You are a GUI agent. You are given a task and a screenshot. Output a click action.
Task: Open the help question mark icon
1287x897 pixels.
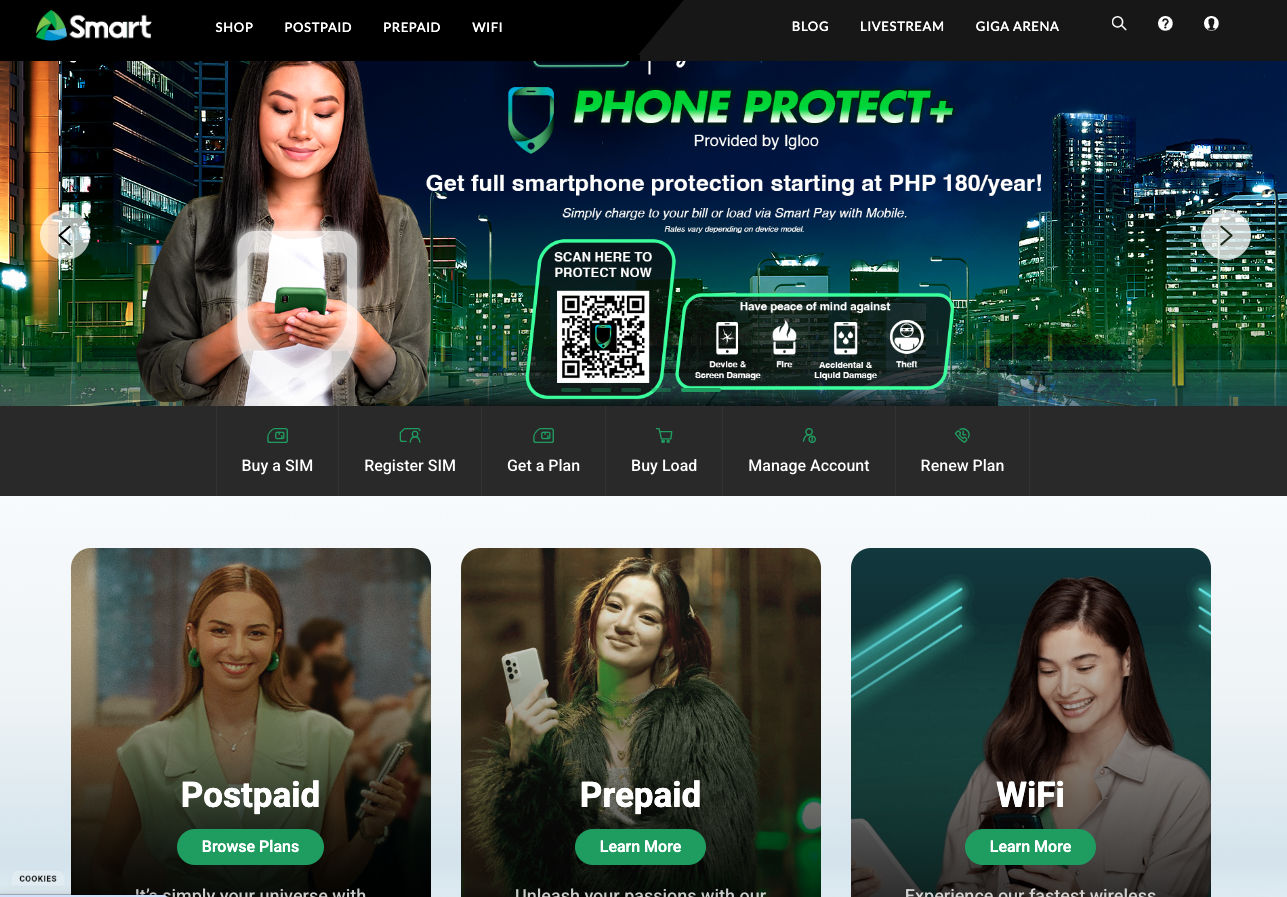click(x=1165, y=23)
